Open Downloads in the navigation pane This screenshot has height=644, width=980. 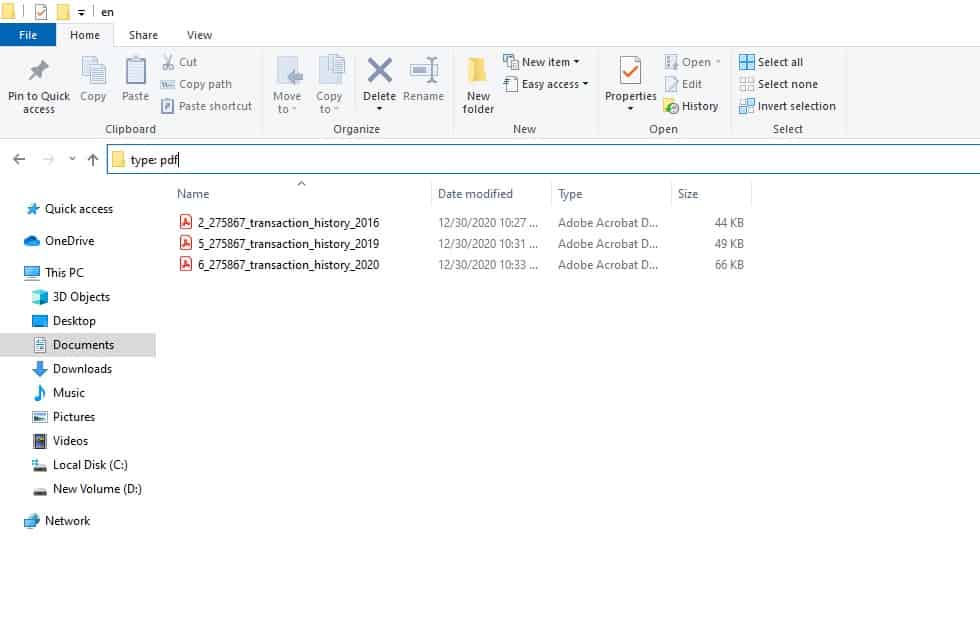pyautogui.click(x=82, y=369)
